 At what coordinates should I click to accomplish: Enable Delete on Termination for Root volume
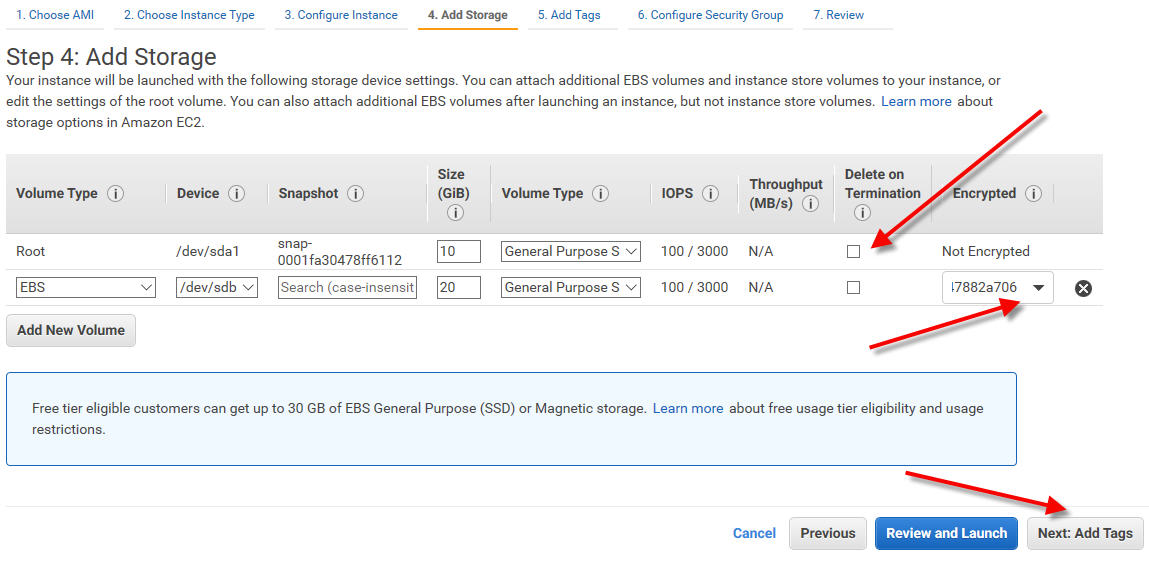coord(853,252)
